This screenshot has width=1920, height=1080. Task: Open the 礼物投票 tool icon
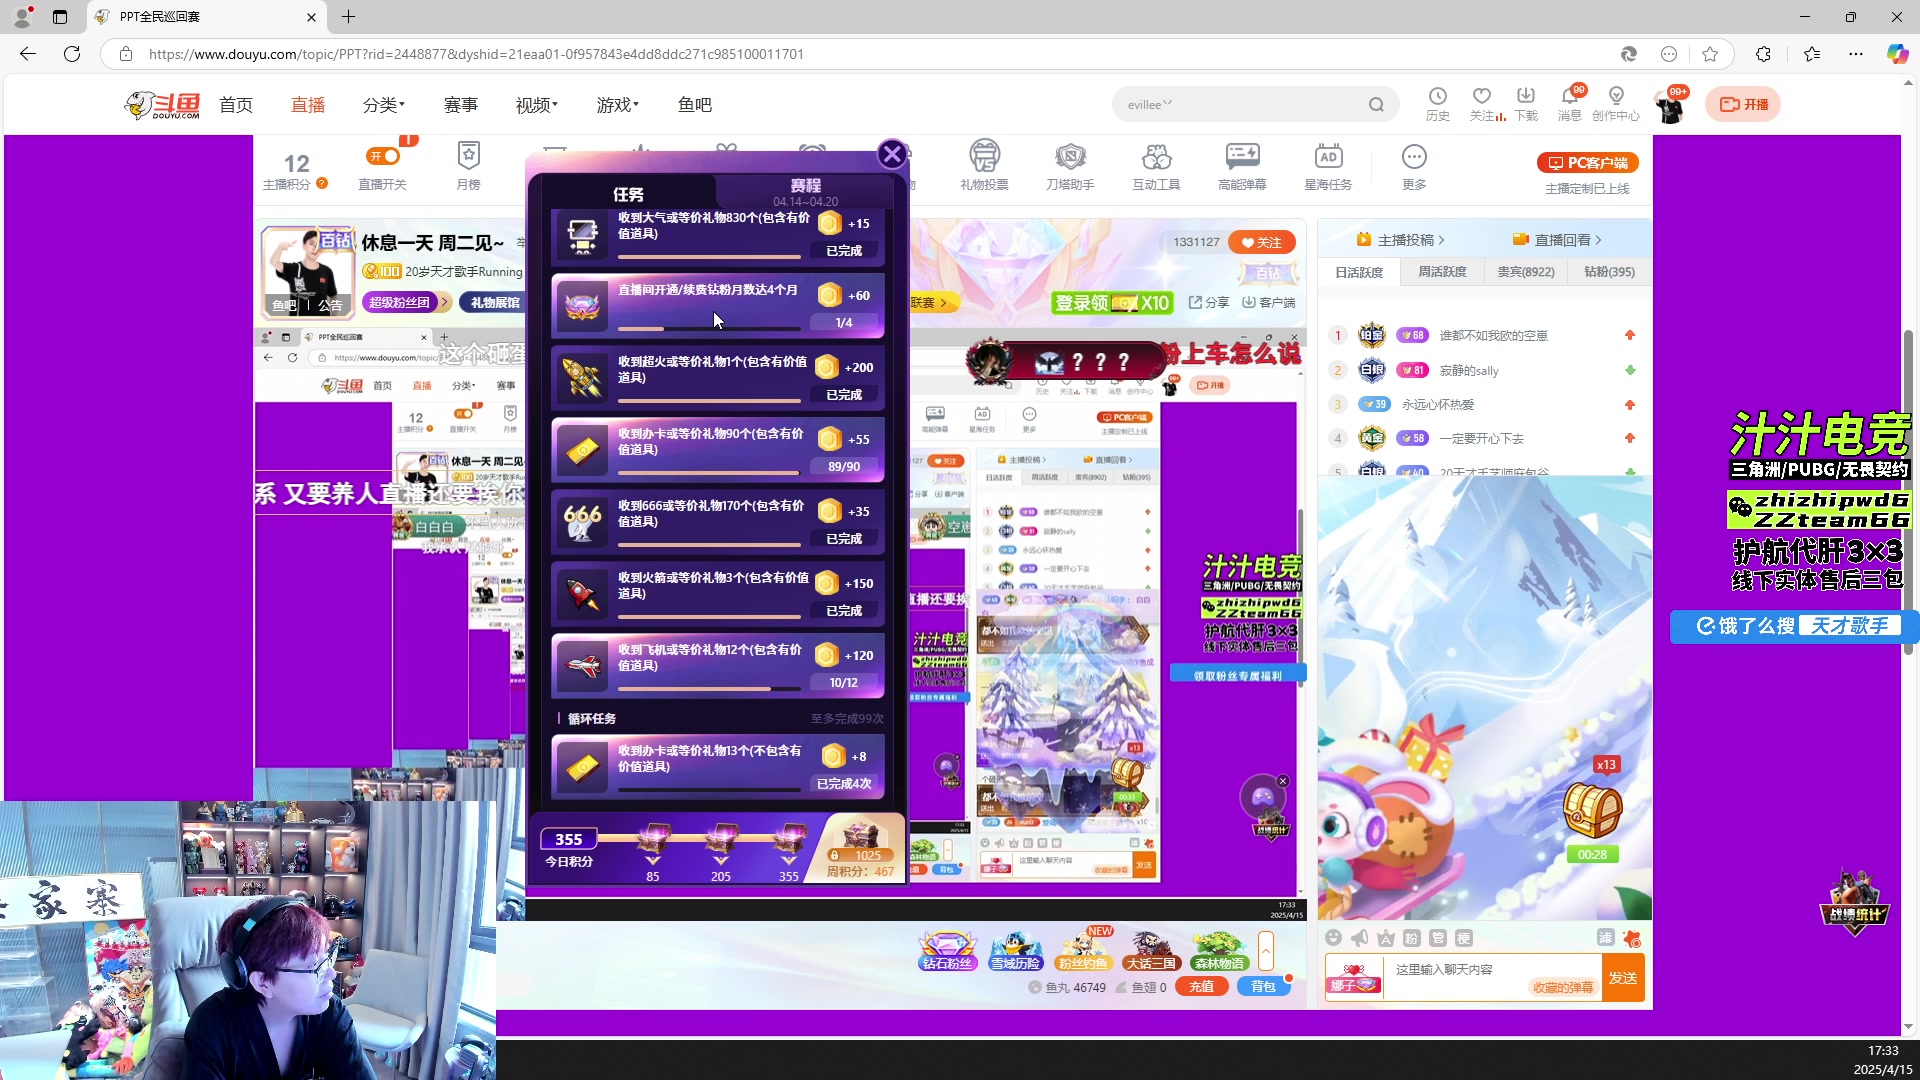(x=984, y=166)
